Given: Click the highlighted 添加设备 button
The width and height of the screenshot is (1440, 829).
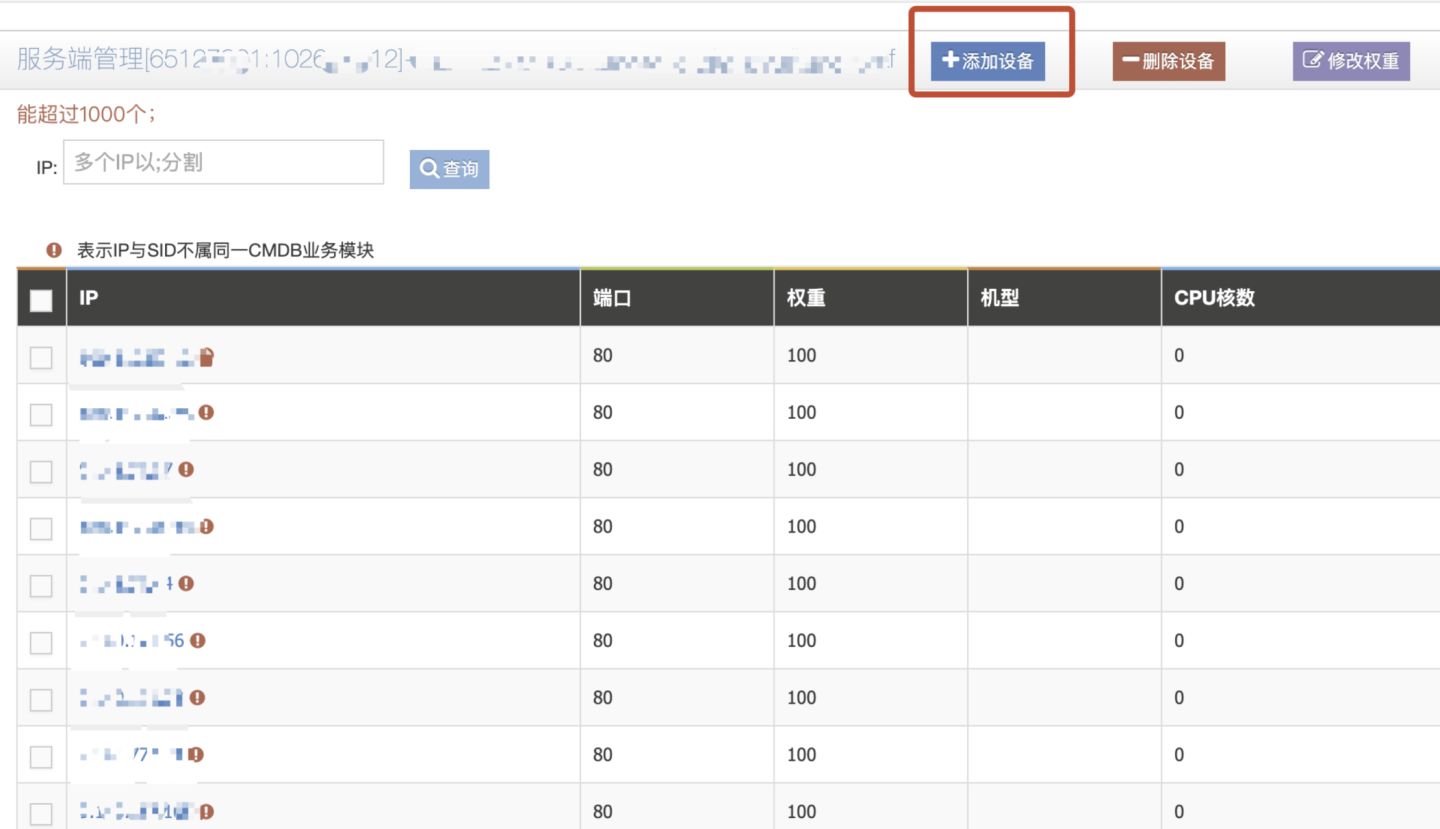Looking at the screenshot, I should (989, 61).
